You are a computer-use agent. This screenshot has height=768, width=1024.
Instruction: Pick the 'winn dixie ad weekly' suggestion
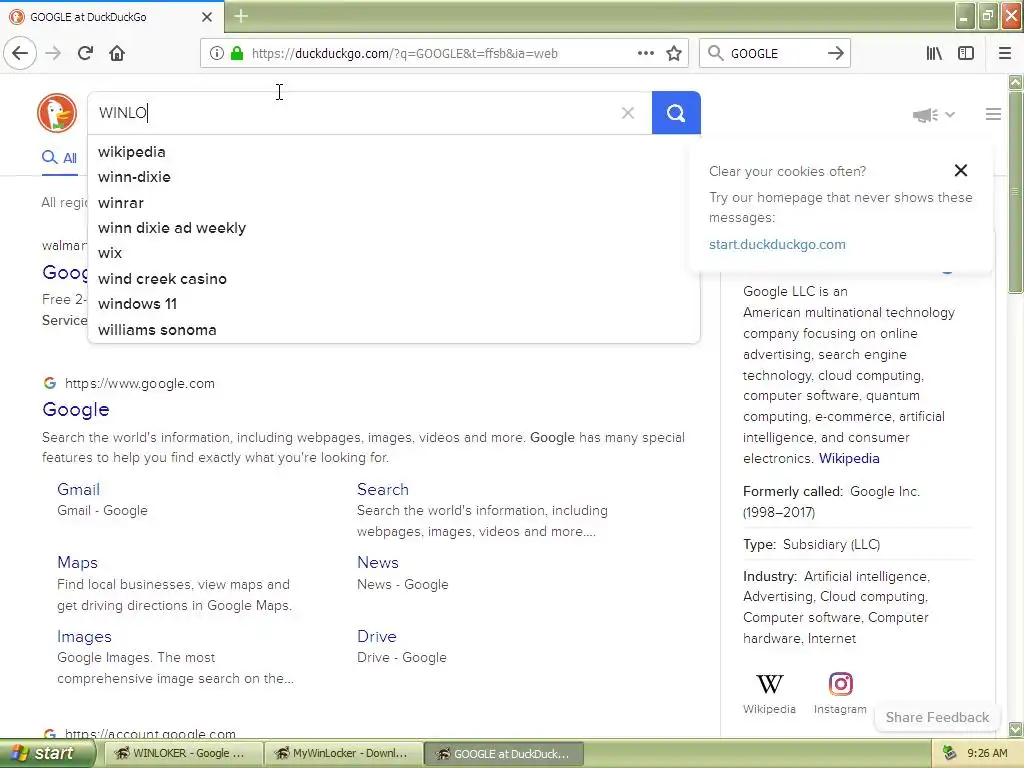click(394, 228)
